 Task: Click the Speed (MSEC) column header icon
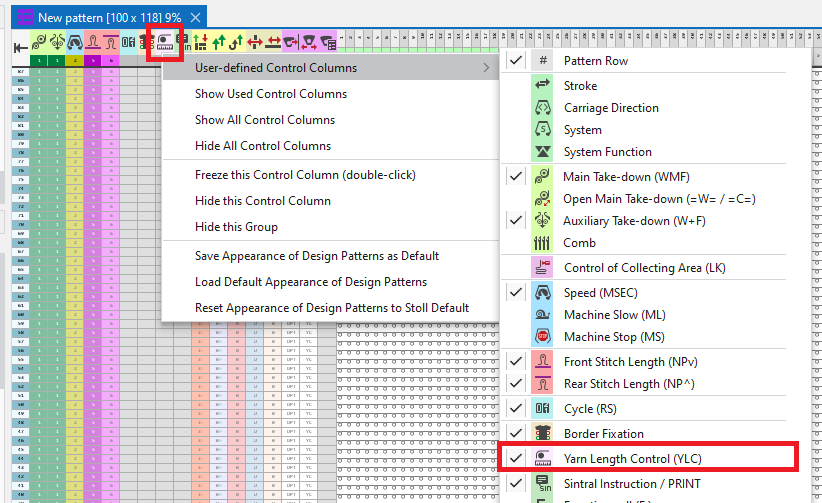75,43
